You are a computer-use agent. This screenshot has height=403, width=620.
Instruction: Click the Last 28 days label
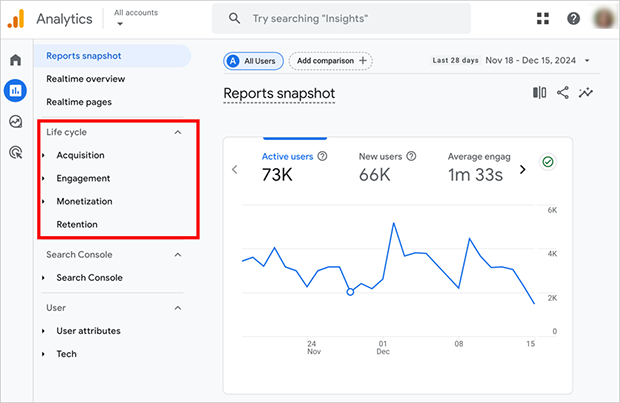coord(455,61)
